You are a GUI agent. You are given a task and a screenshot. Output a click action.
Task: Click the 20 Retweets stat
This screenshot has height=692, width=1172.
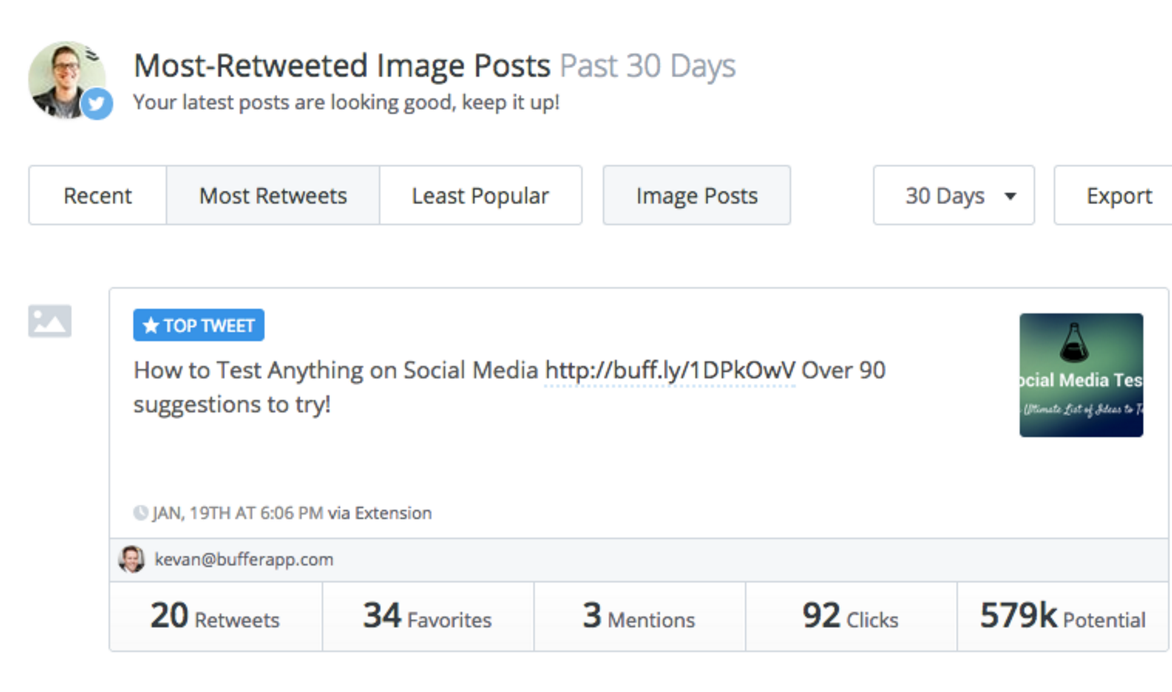(x=216, y=617)
